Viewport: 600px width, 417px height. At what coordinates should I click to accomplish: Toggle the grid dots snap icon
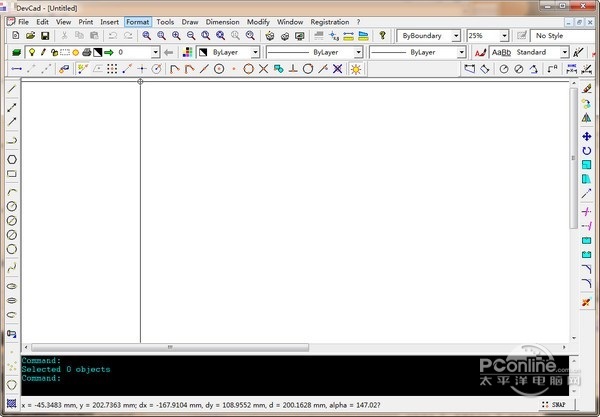pyautogui.click(x=112, y=69)
